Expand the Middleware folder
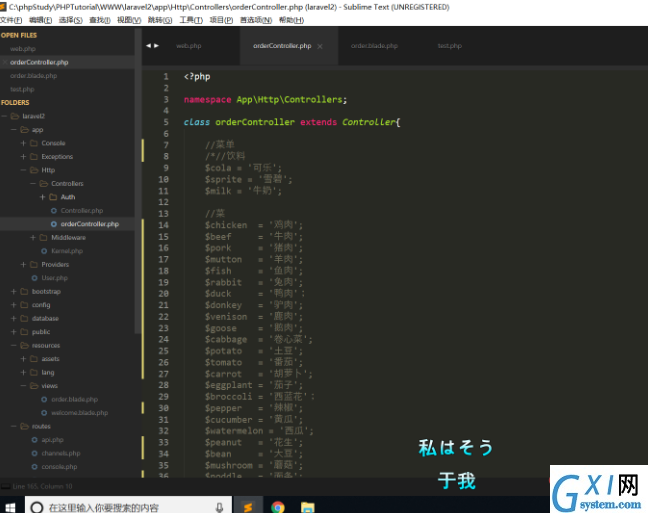Image resolution: width=648 pixels, height=513 pixels. click(x=33, y=238)
